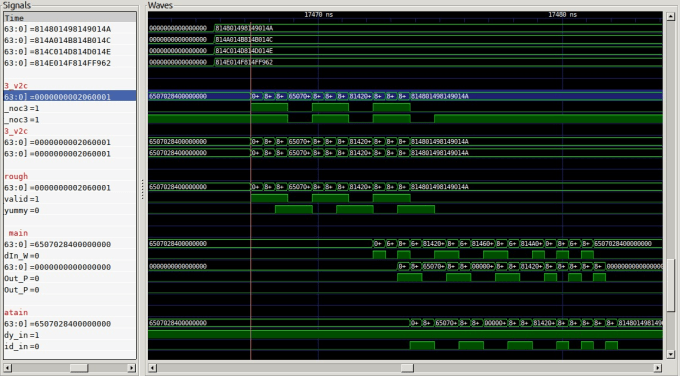This screenshot has height=376, width=680.
Task: Click right arrow of Waves horizontal scrollbar
Action: tap(658, 368)
